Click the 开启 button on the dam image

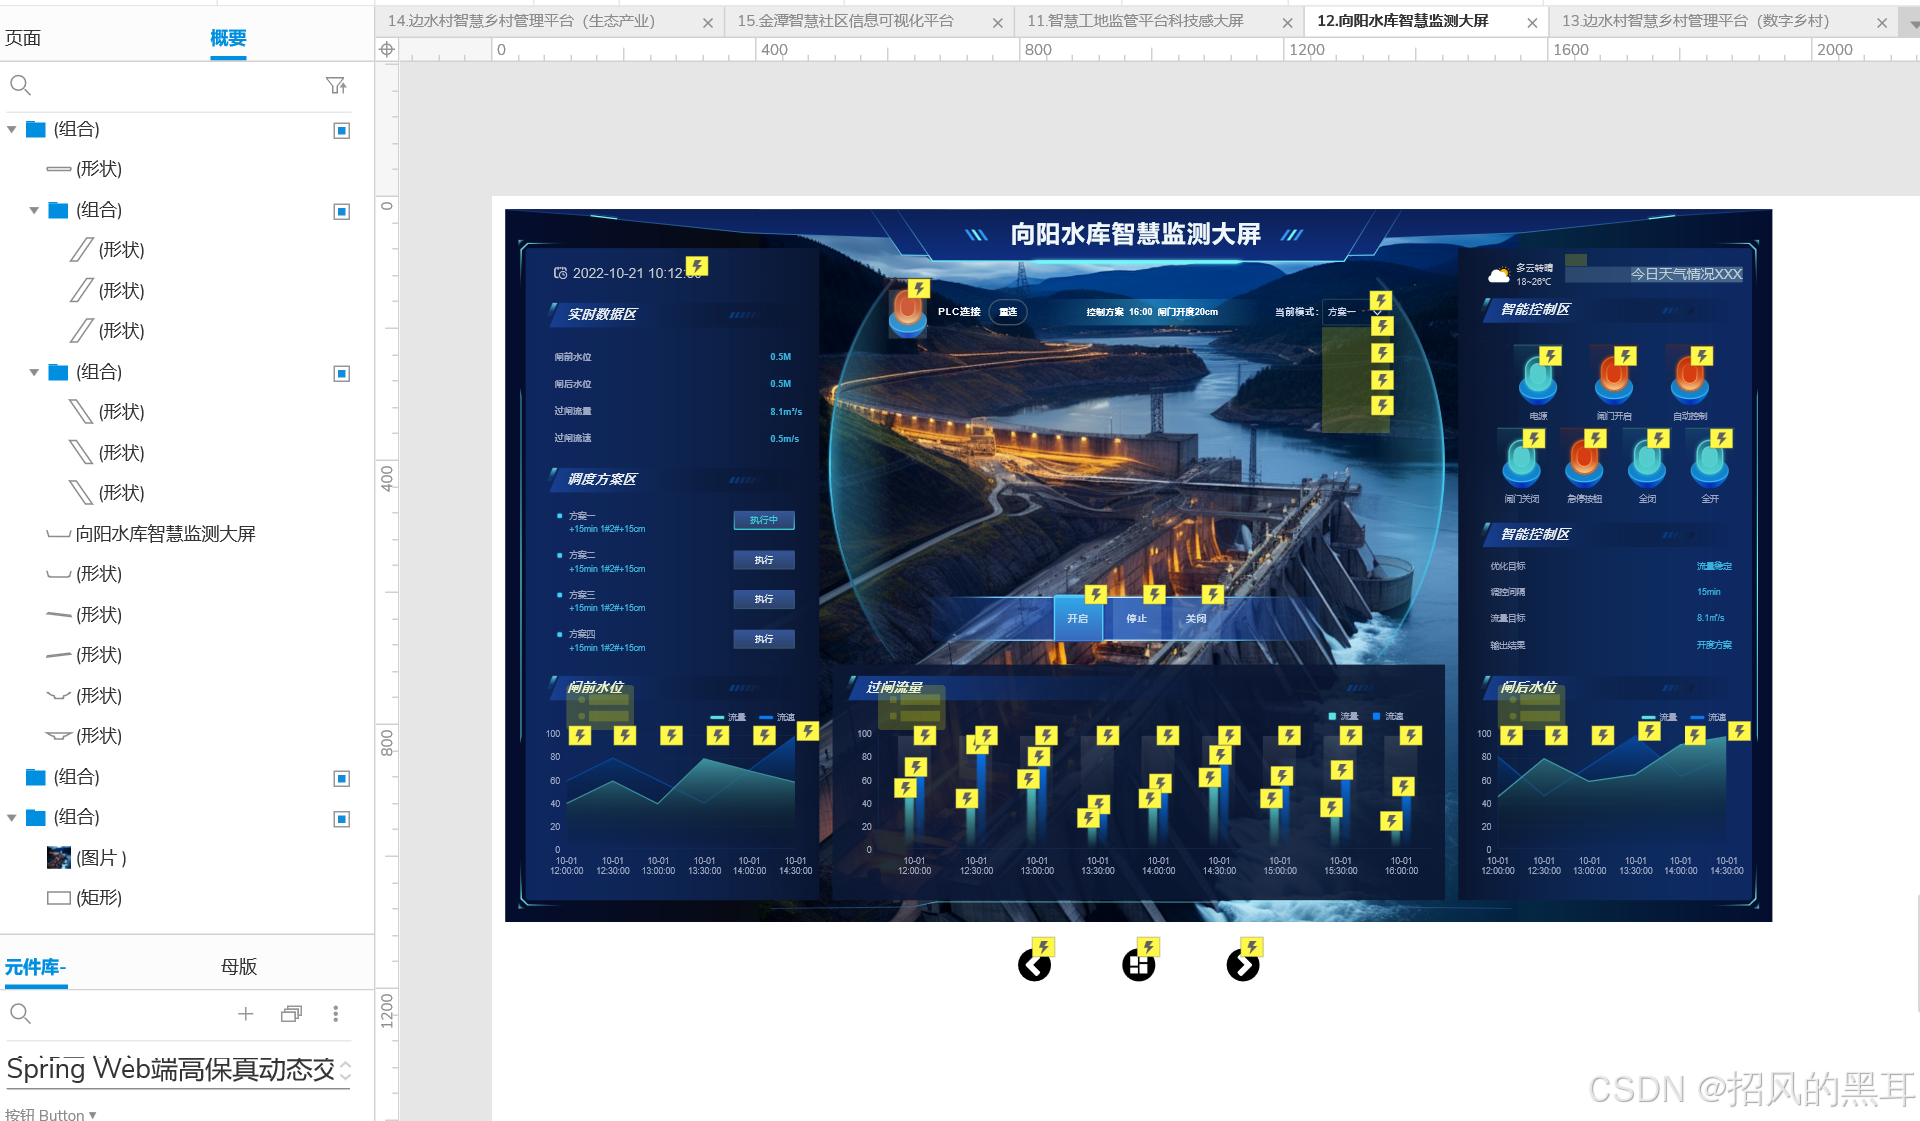[x=1077, y=619]
